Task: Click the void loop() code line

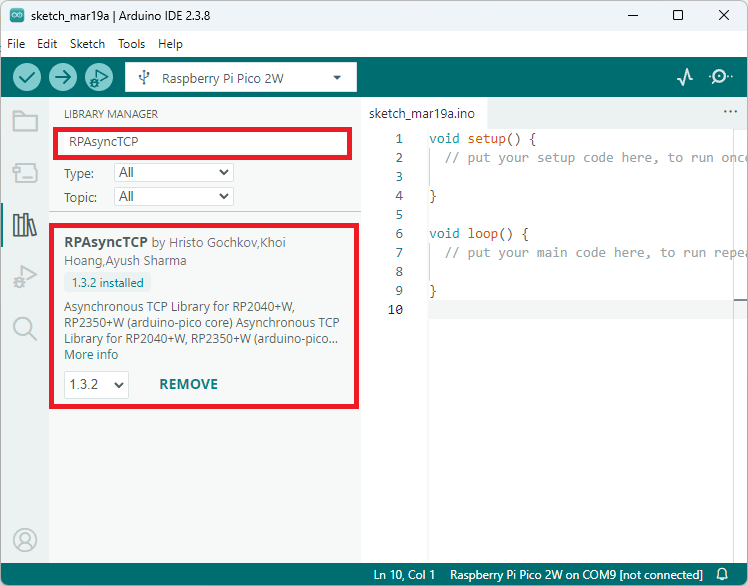Action: point(478,234)
